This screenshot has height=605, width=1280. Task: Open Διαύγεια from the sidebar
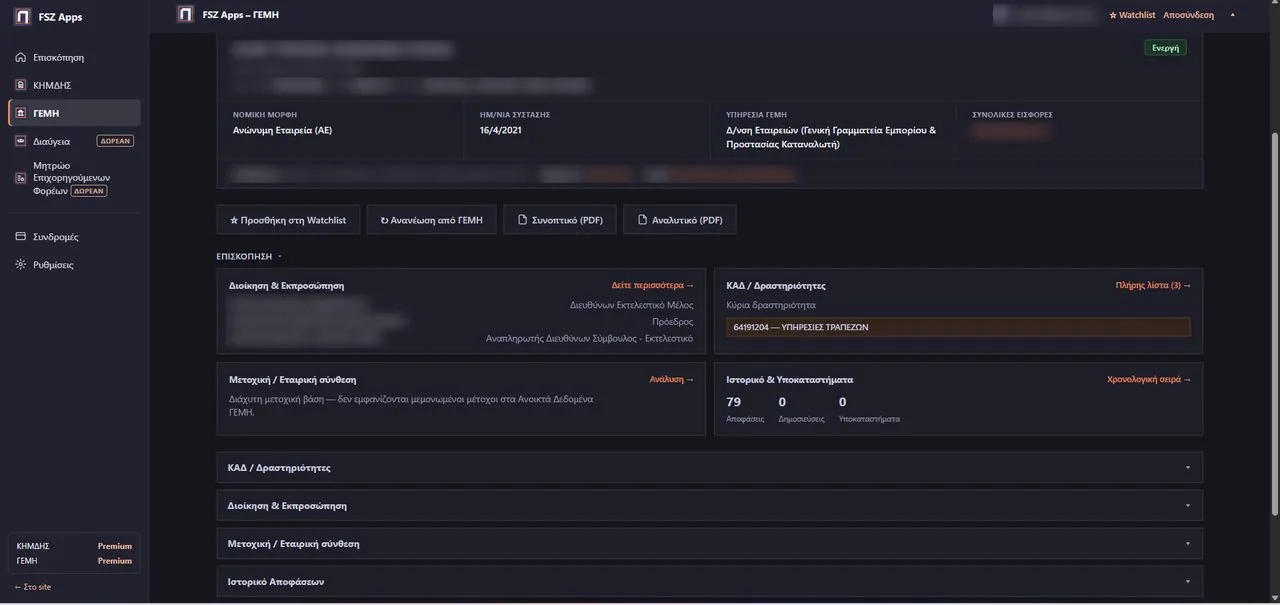[74, 141]
